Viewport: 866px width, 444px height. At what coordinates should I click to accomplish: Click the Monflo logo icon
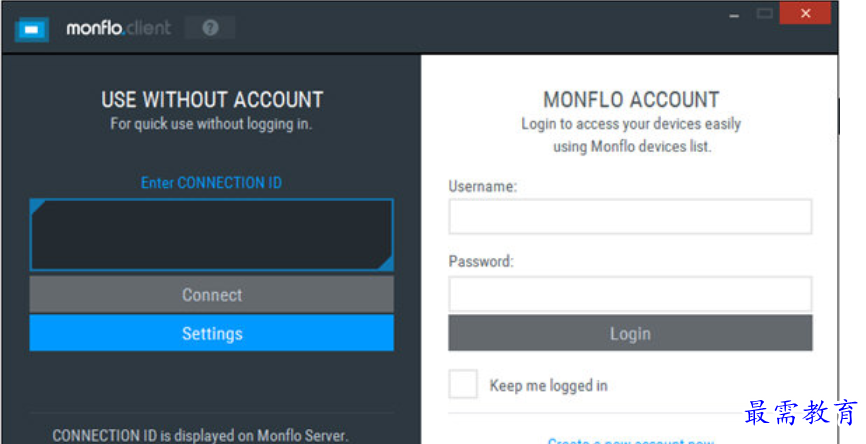click(x=32, y=29)
